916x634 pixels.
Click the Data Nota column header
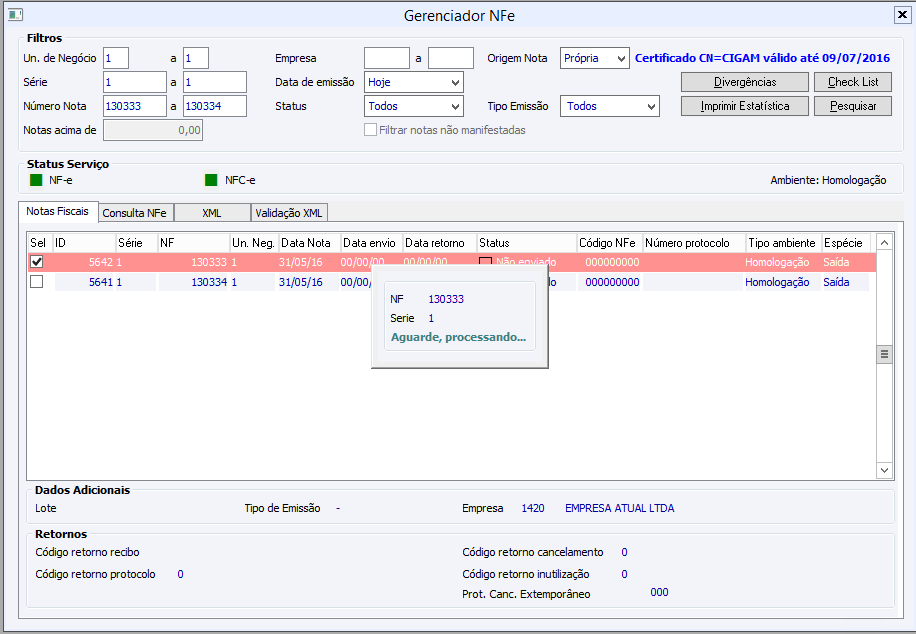(x=310, y=243)
